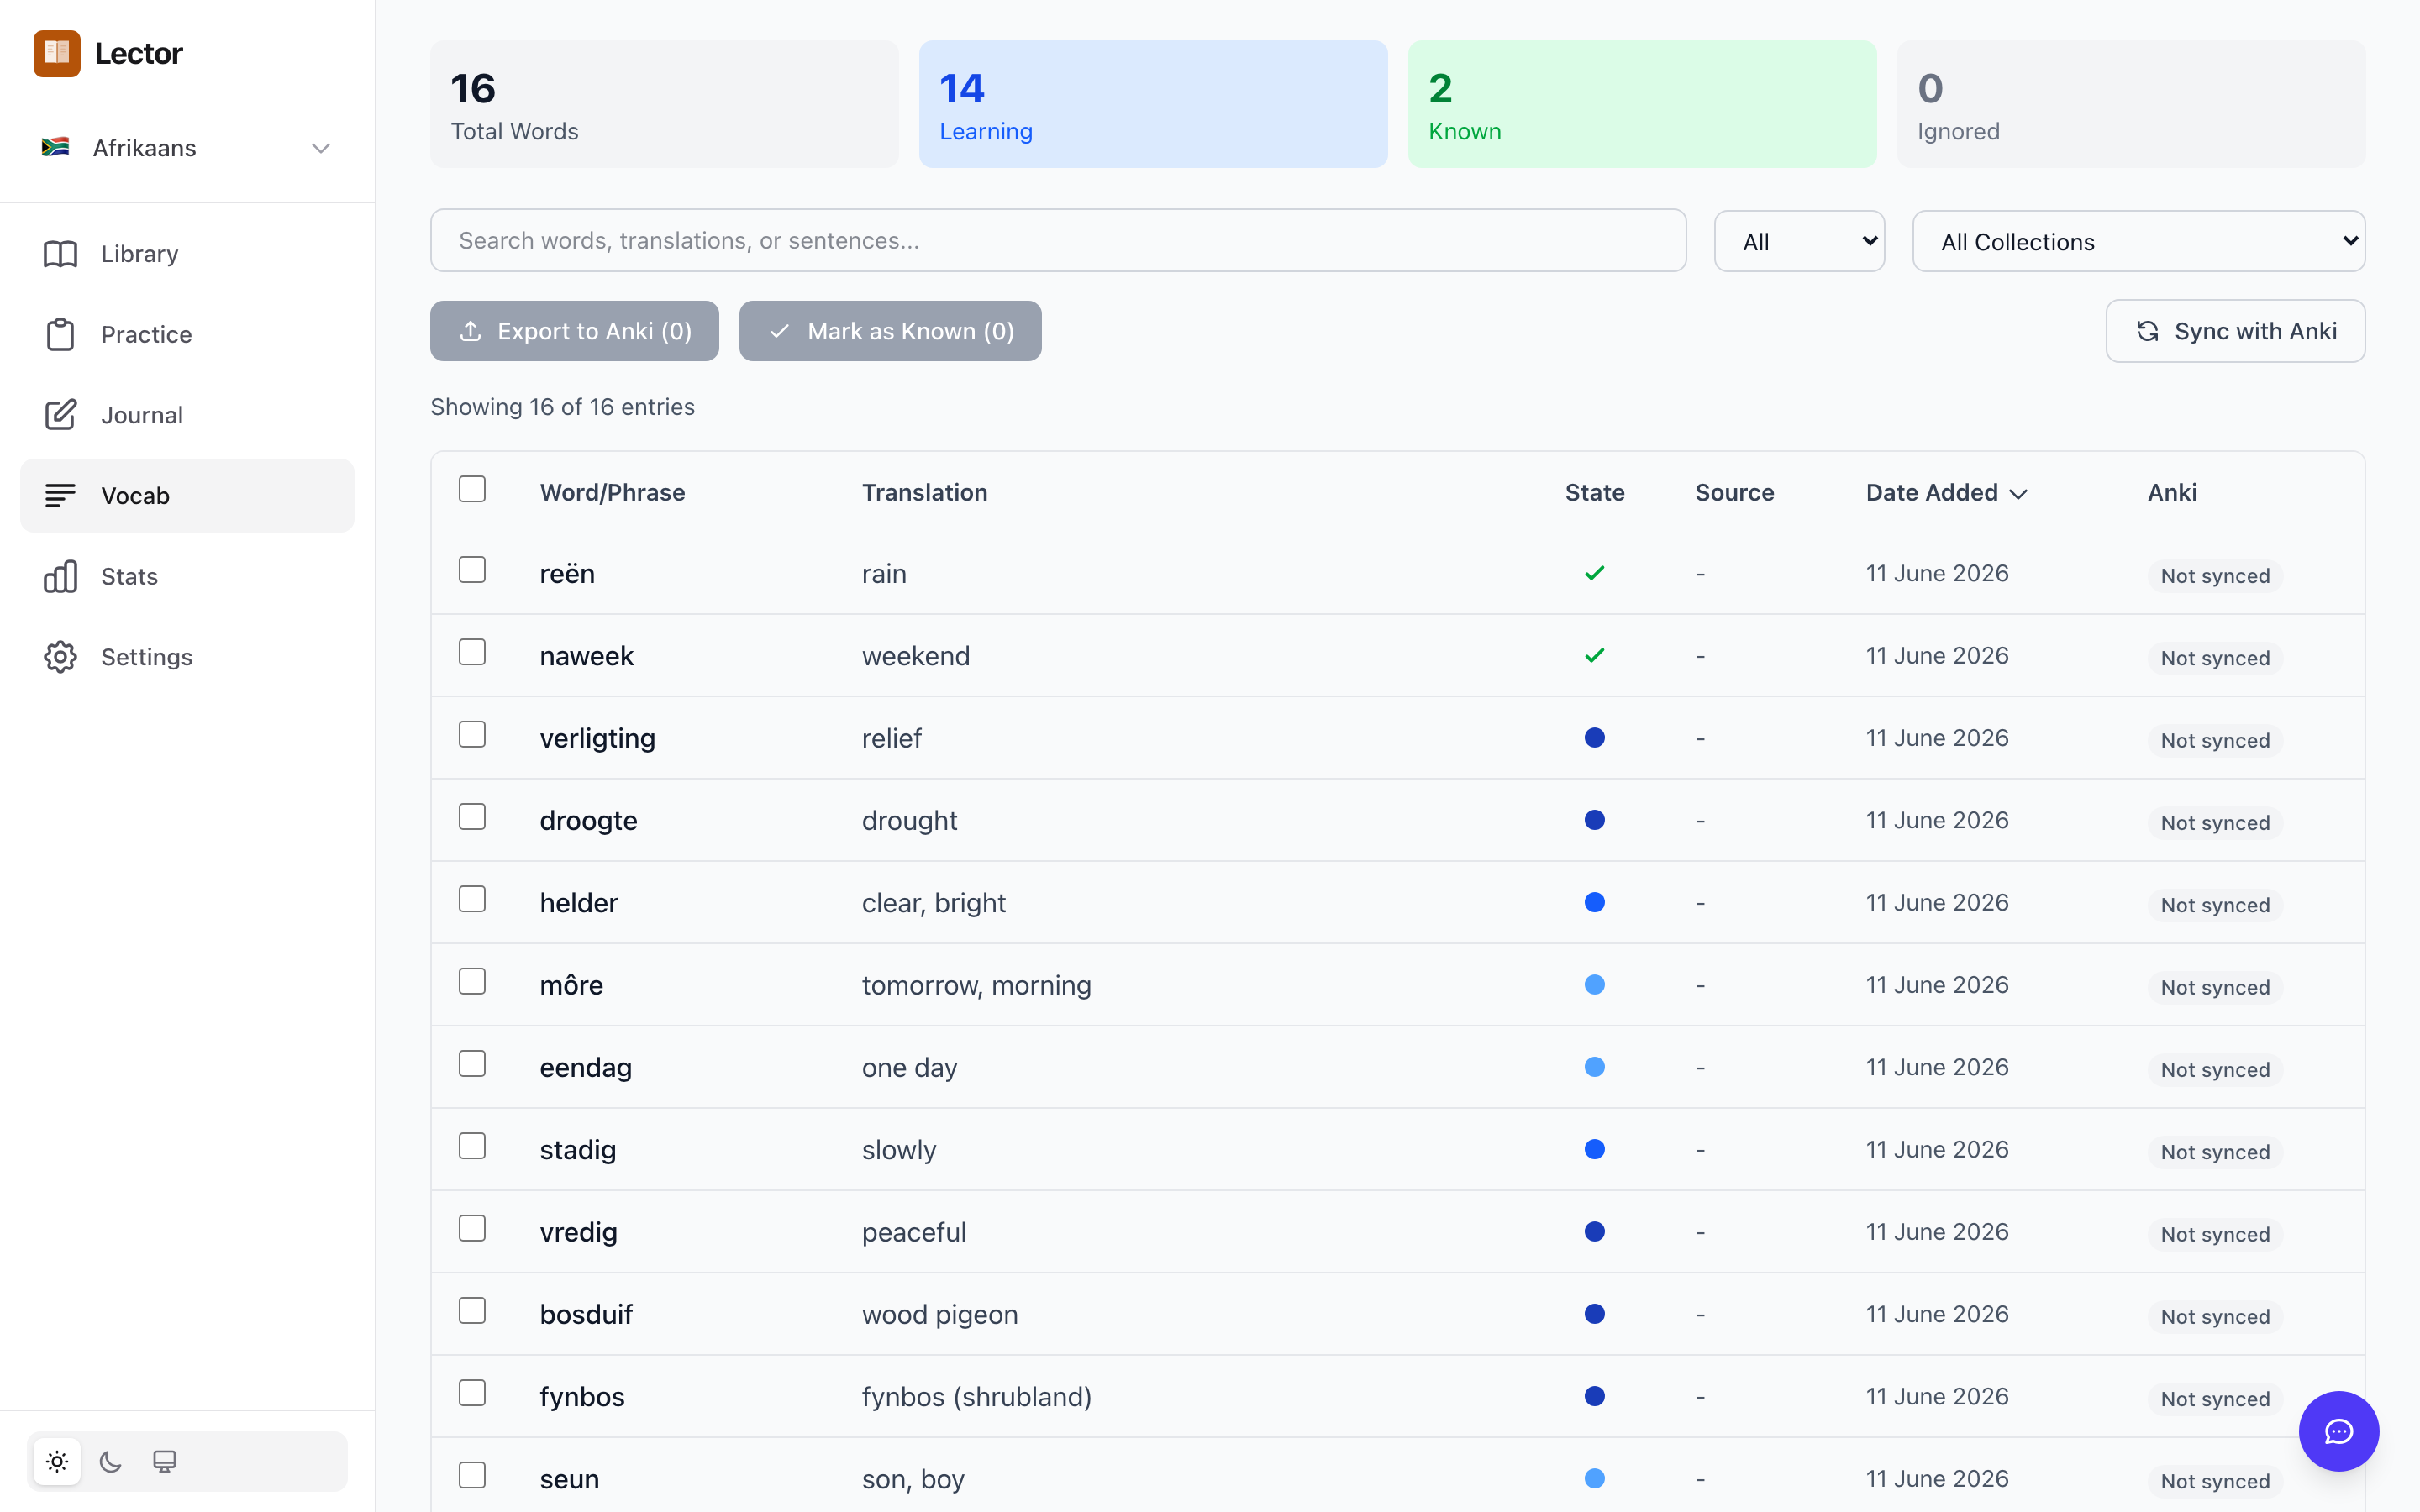Image resolution: width=2420 pixels, height=1512 pixels.
Task: Click the vocabulary search field
Action: click(1058, 240)
